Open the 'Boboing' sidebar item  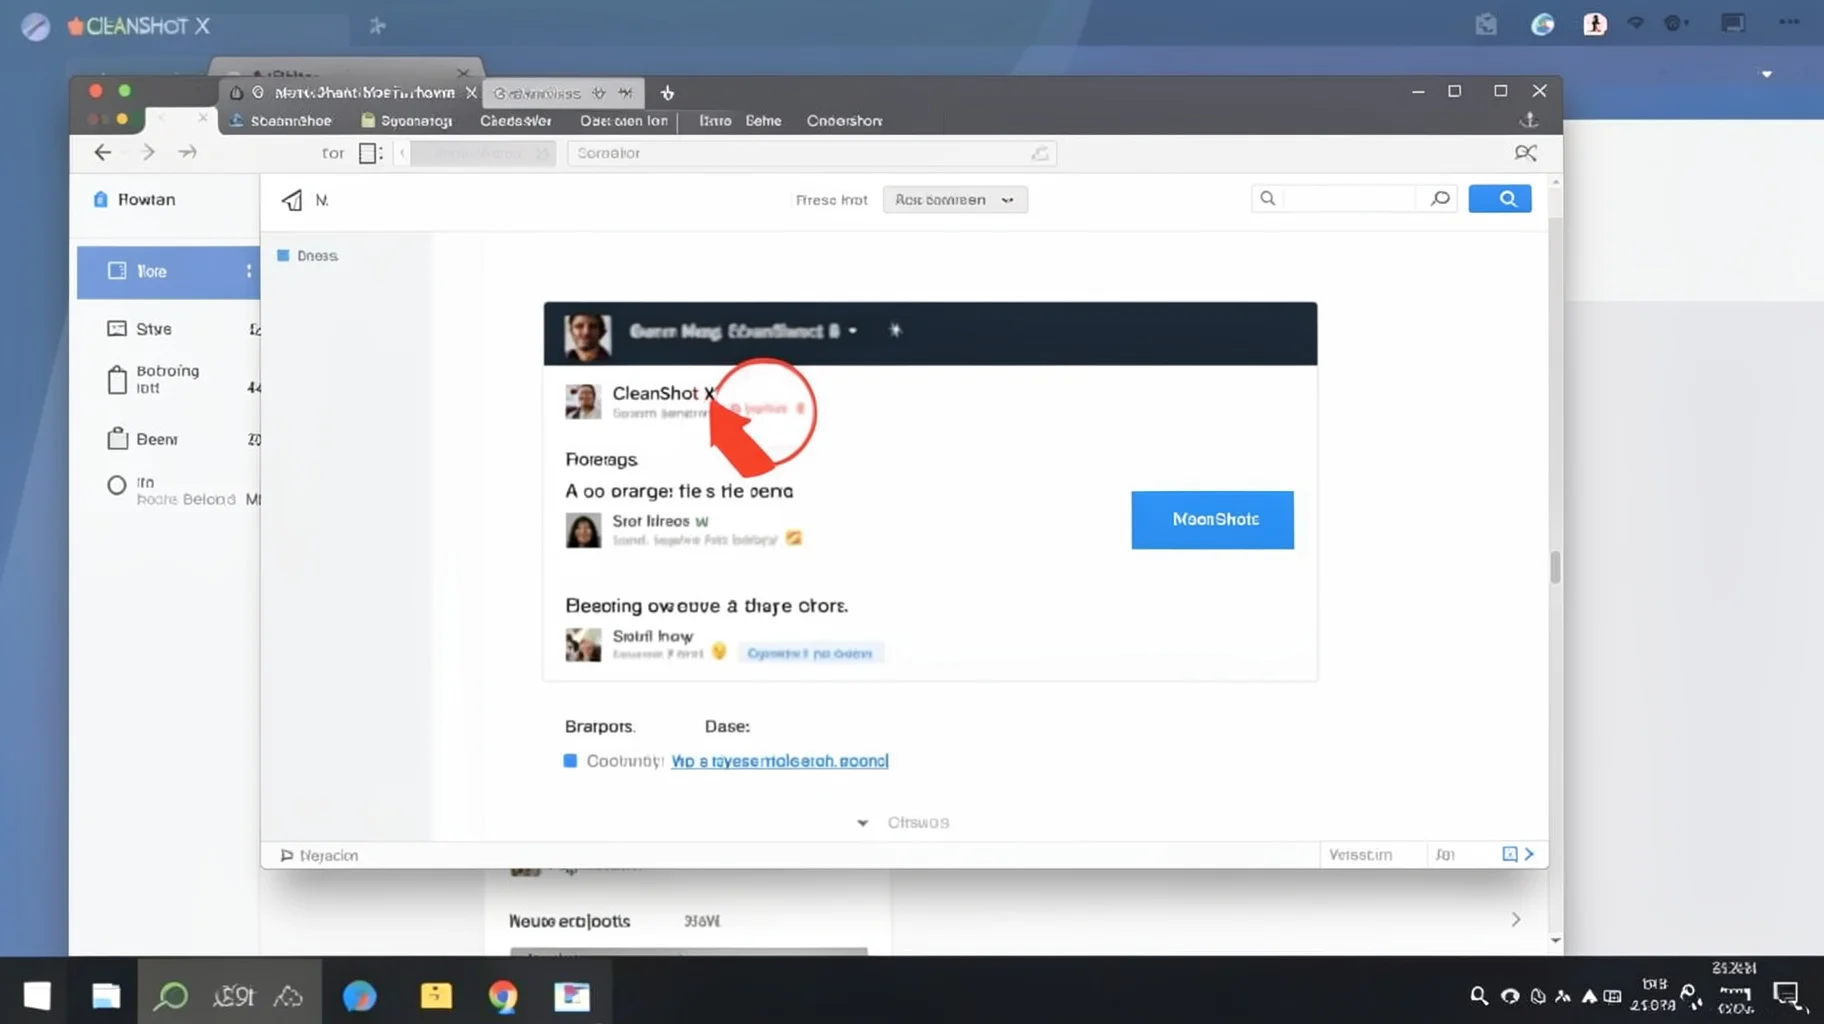click(167, 379)
